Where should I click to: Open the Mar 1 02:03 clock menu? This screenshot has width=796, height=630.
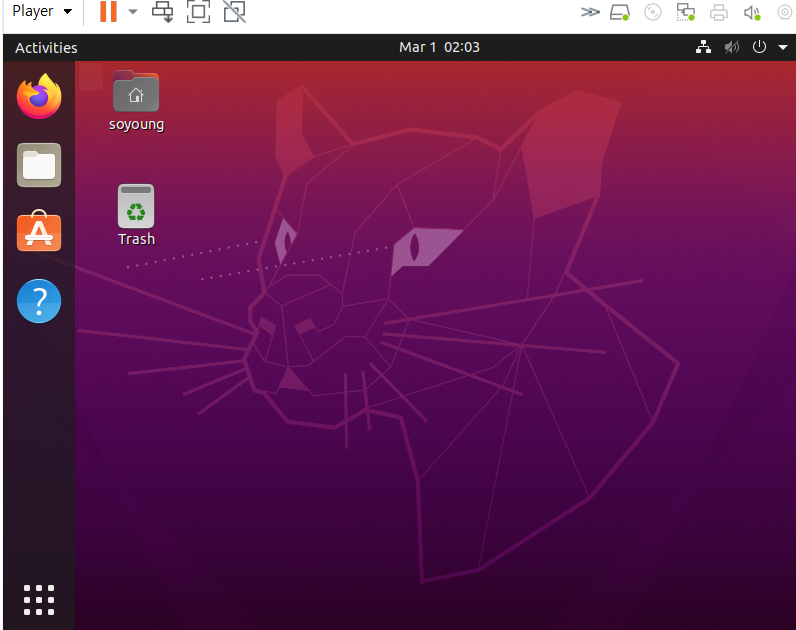click(x=439, y=47)
